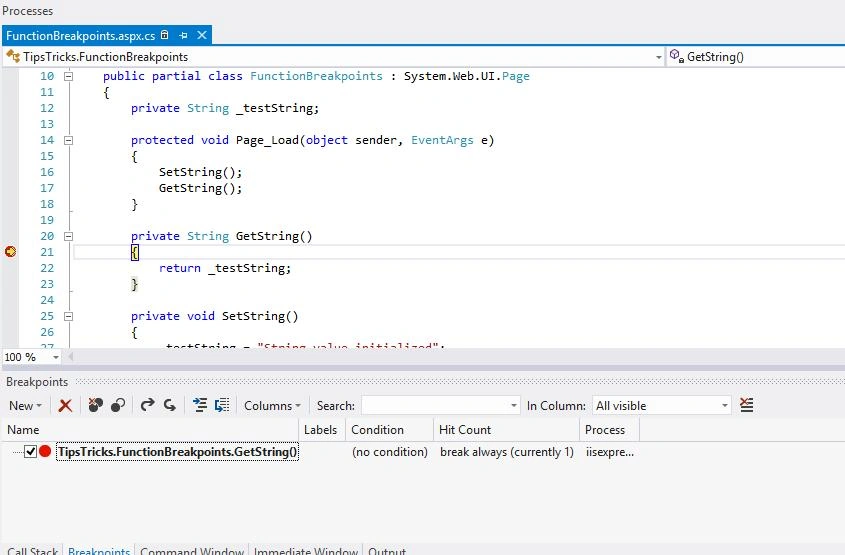The image size is (845, 555).
Task: Pin the FunctionBreakpoints.aspx.cs tab
Action: point(183,36)
